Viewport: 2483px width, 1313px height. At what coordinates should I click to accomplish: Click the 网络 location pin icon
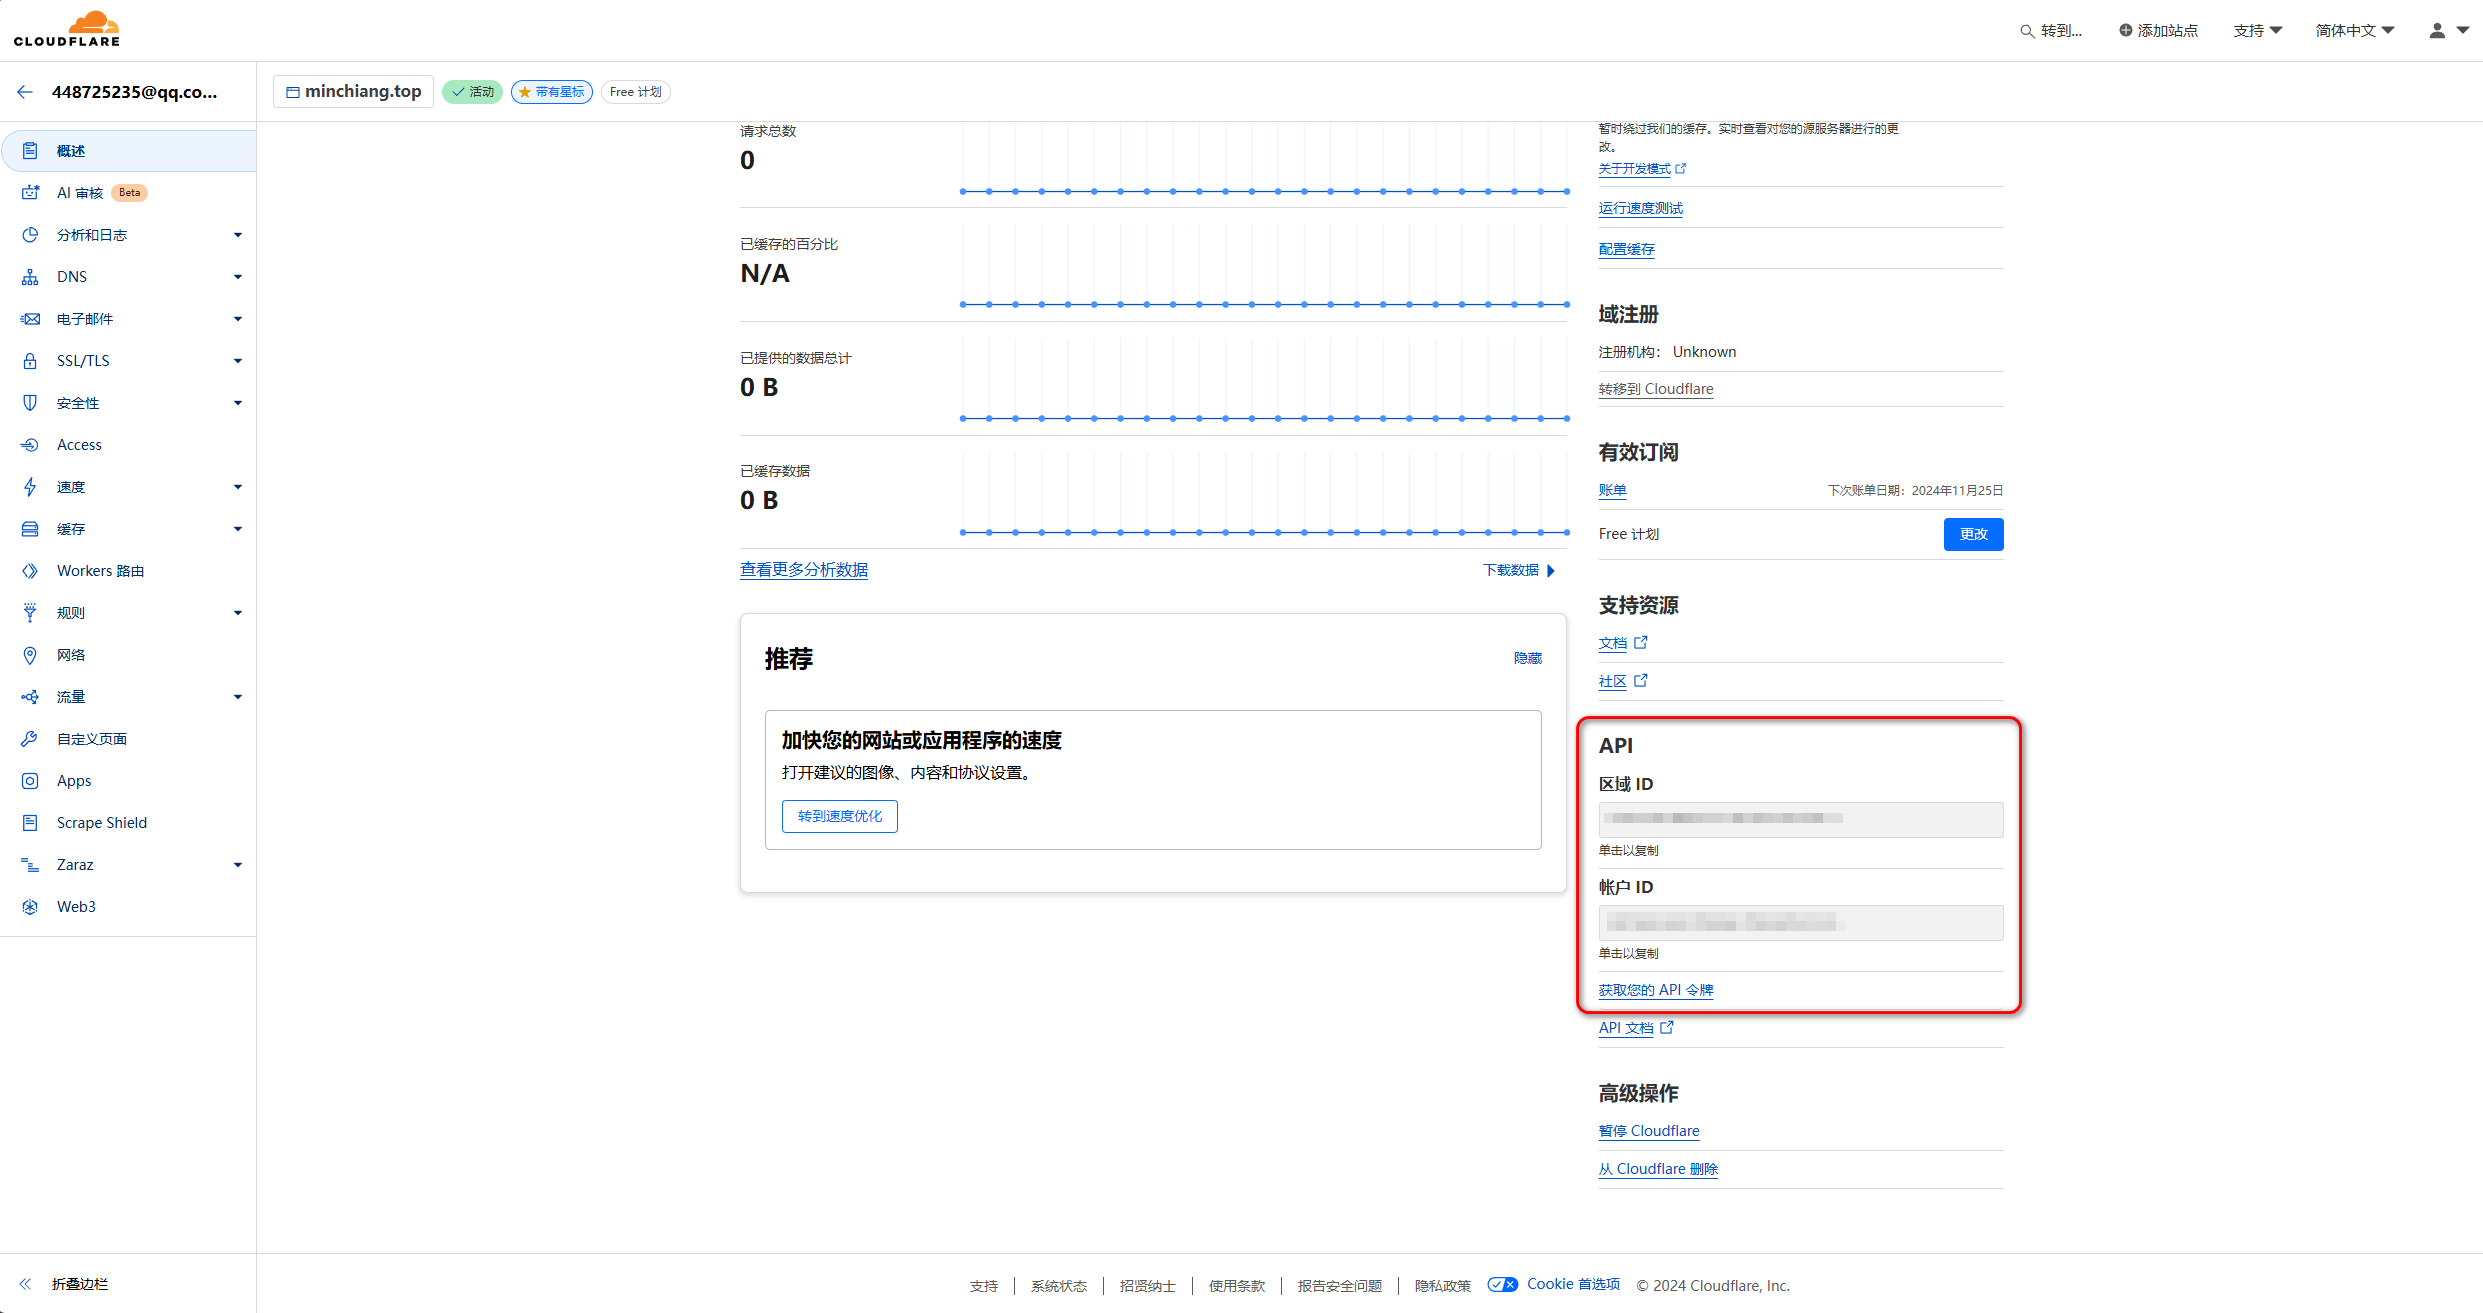tap(30, 655)
